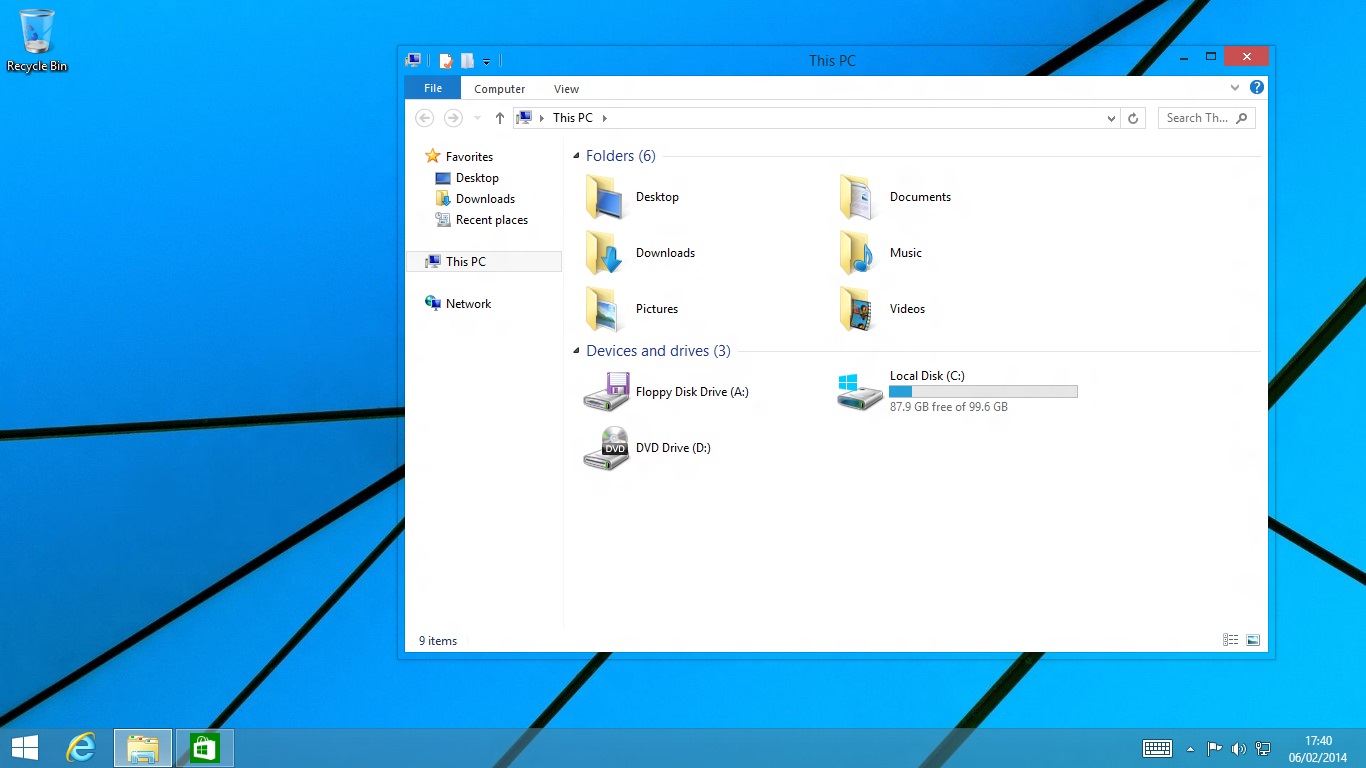Collapse the Devices and drives group
Screen dimensions: 1366x768
coord(576,351)
